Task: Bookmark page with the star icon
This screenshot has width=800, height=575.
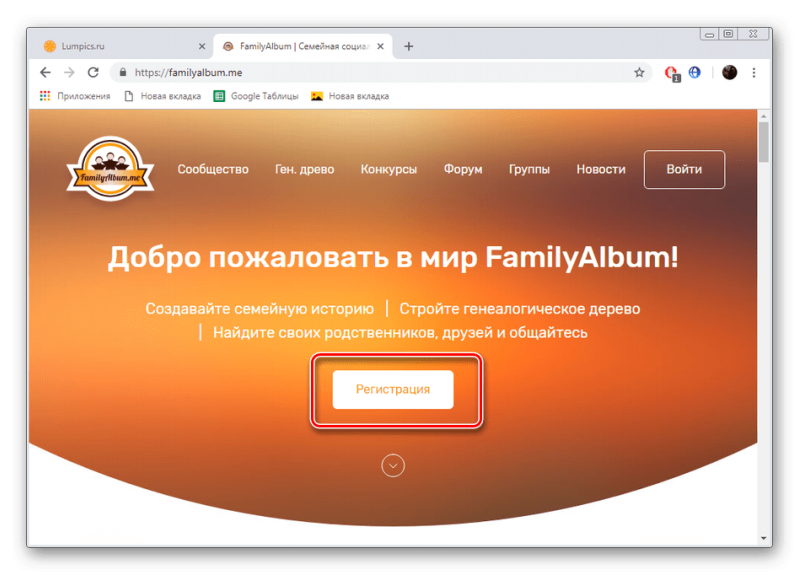Action: click(x=639, y=72)
